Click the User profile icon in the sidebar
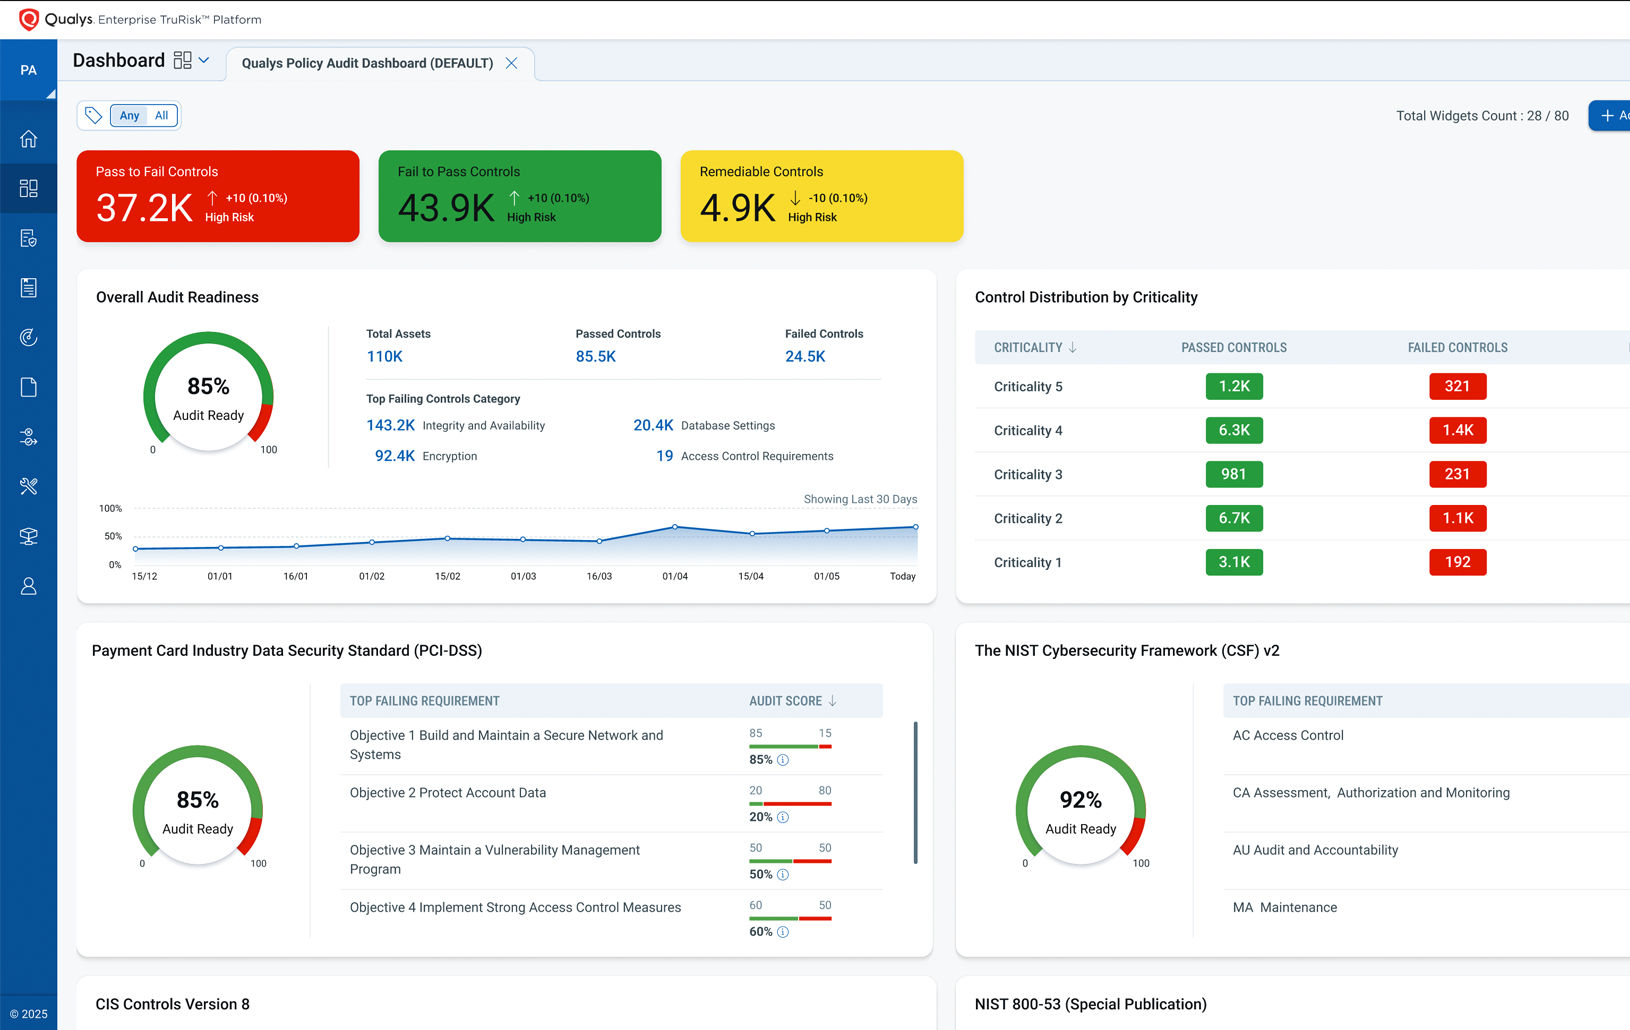Image resolution: width=1630 pixels, height=1030 pixels. (x=27, y=586)
